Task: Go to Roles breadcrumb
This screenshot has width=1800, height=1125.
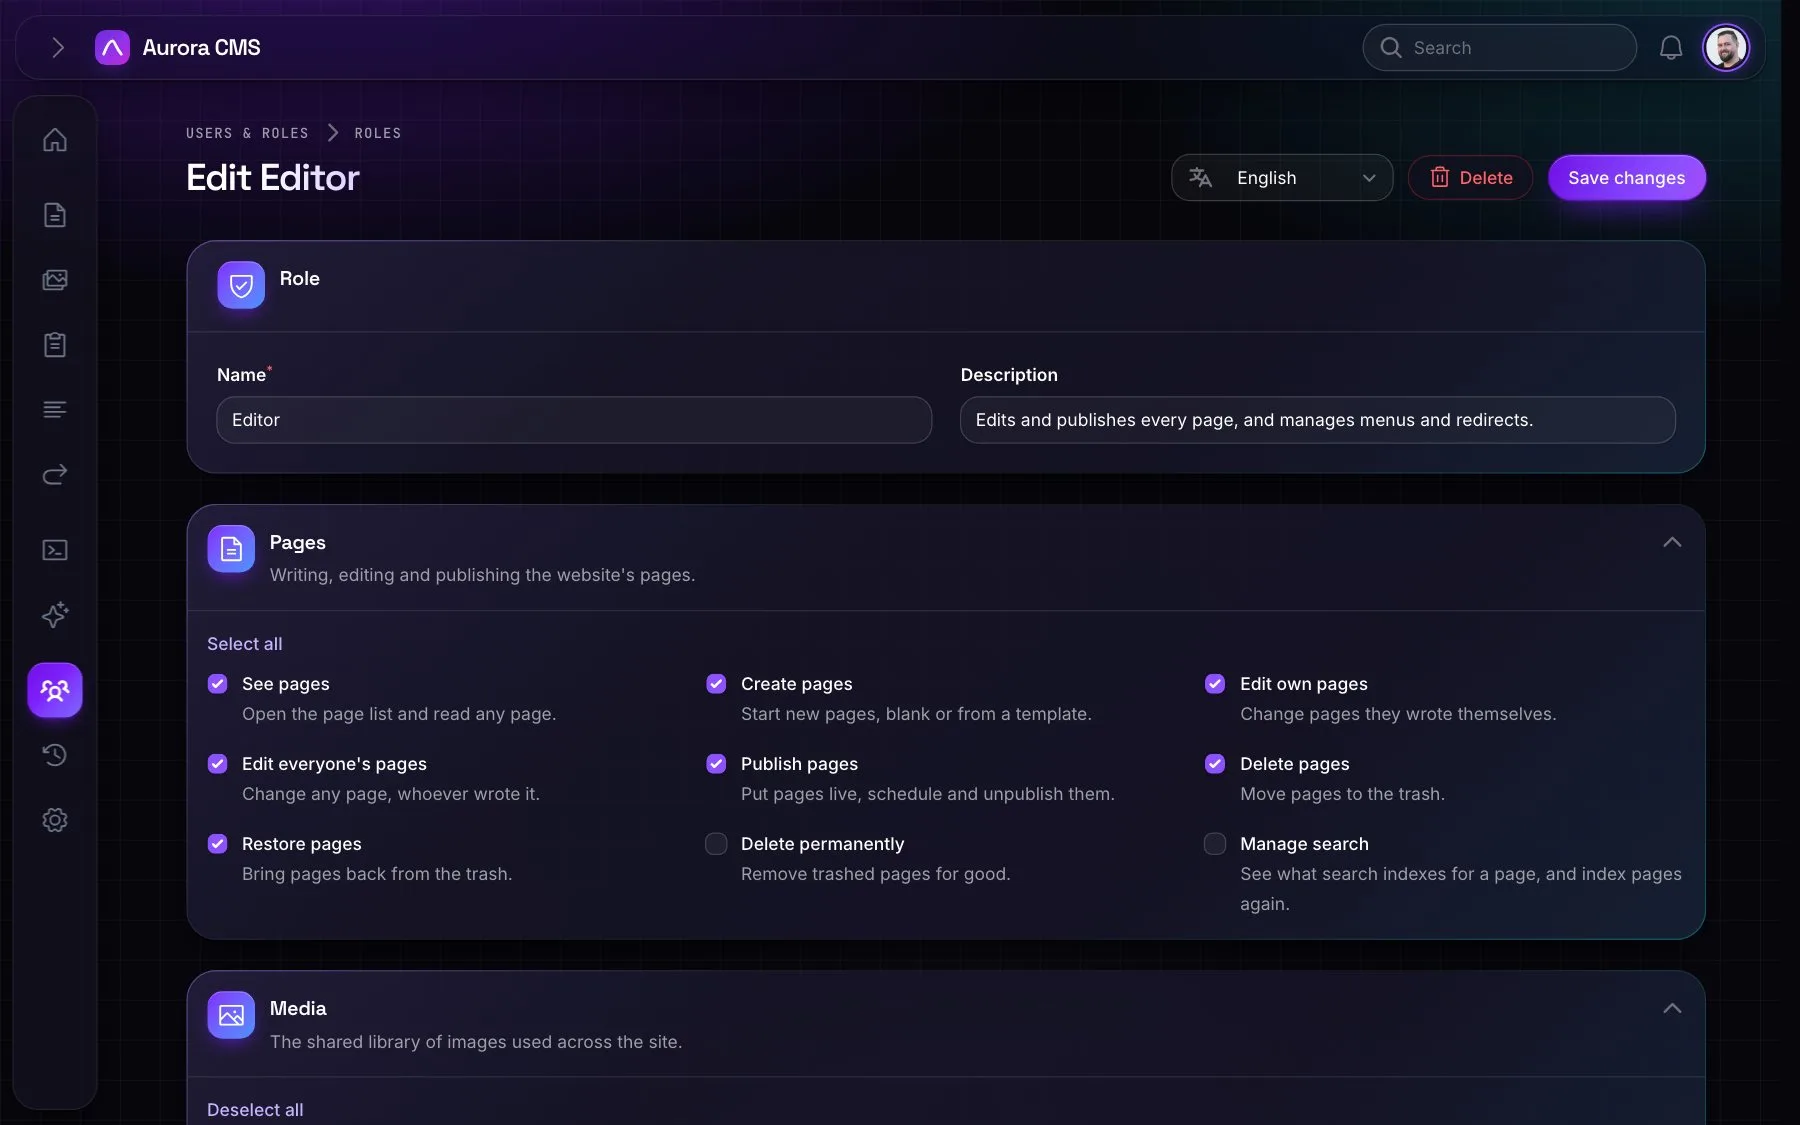Action: pos(378,133)
